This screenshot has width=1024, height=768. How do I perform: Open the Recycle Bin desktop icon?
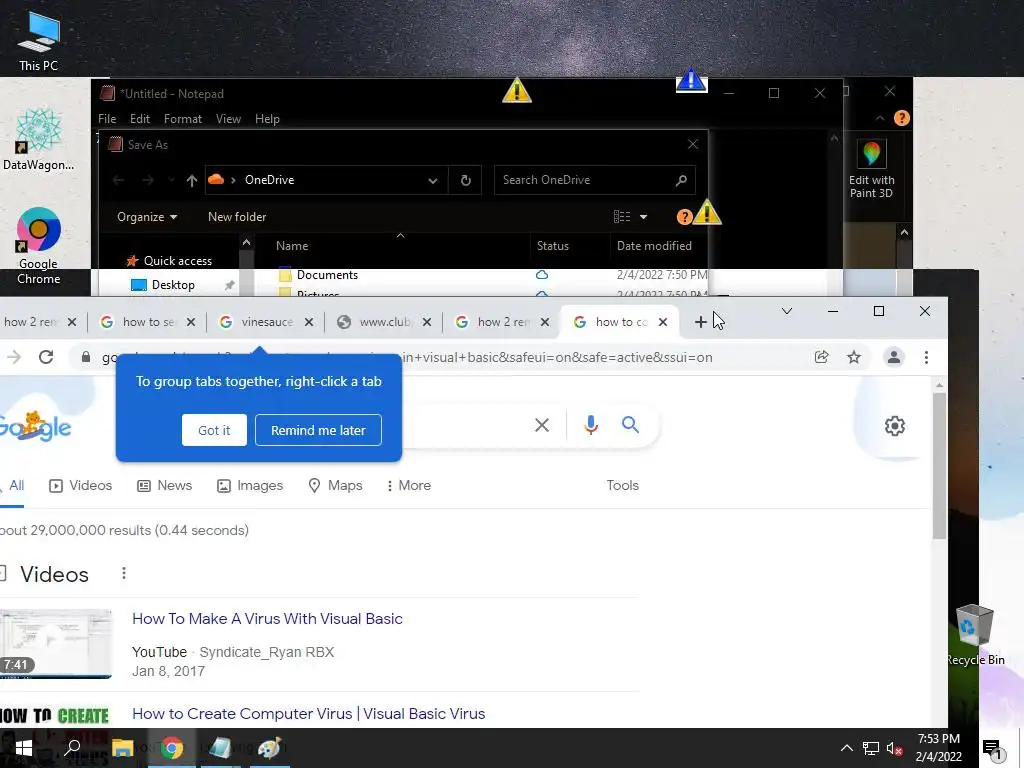[x=975, y=633]
